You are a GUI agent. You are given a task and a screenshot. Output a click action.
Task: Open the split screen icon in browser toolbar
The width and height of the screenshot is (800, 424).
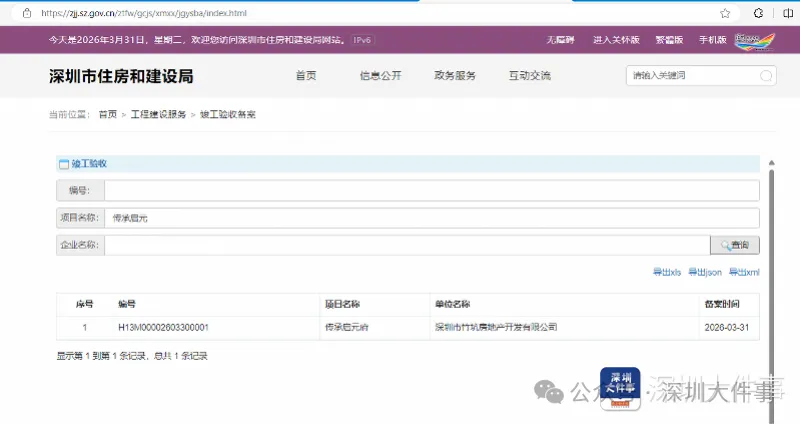[788, 13]
